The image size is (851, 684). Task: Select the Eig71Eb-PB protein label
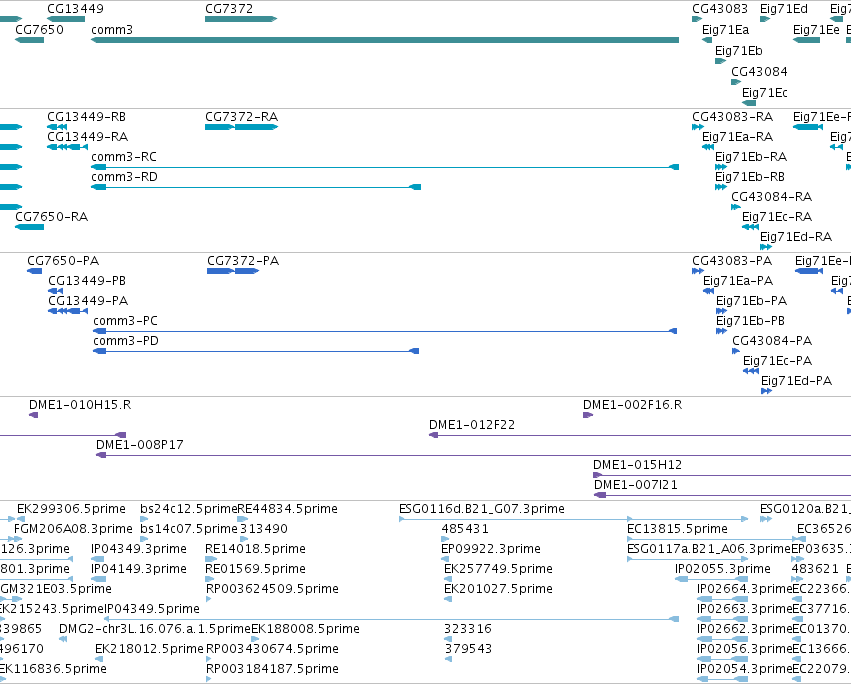[x=751, y=321]
